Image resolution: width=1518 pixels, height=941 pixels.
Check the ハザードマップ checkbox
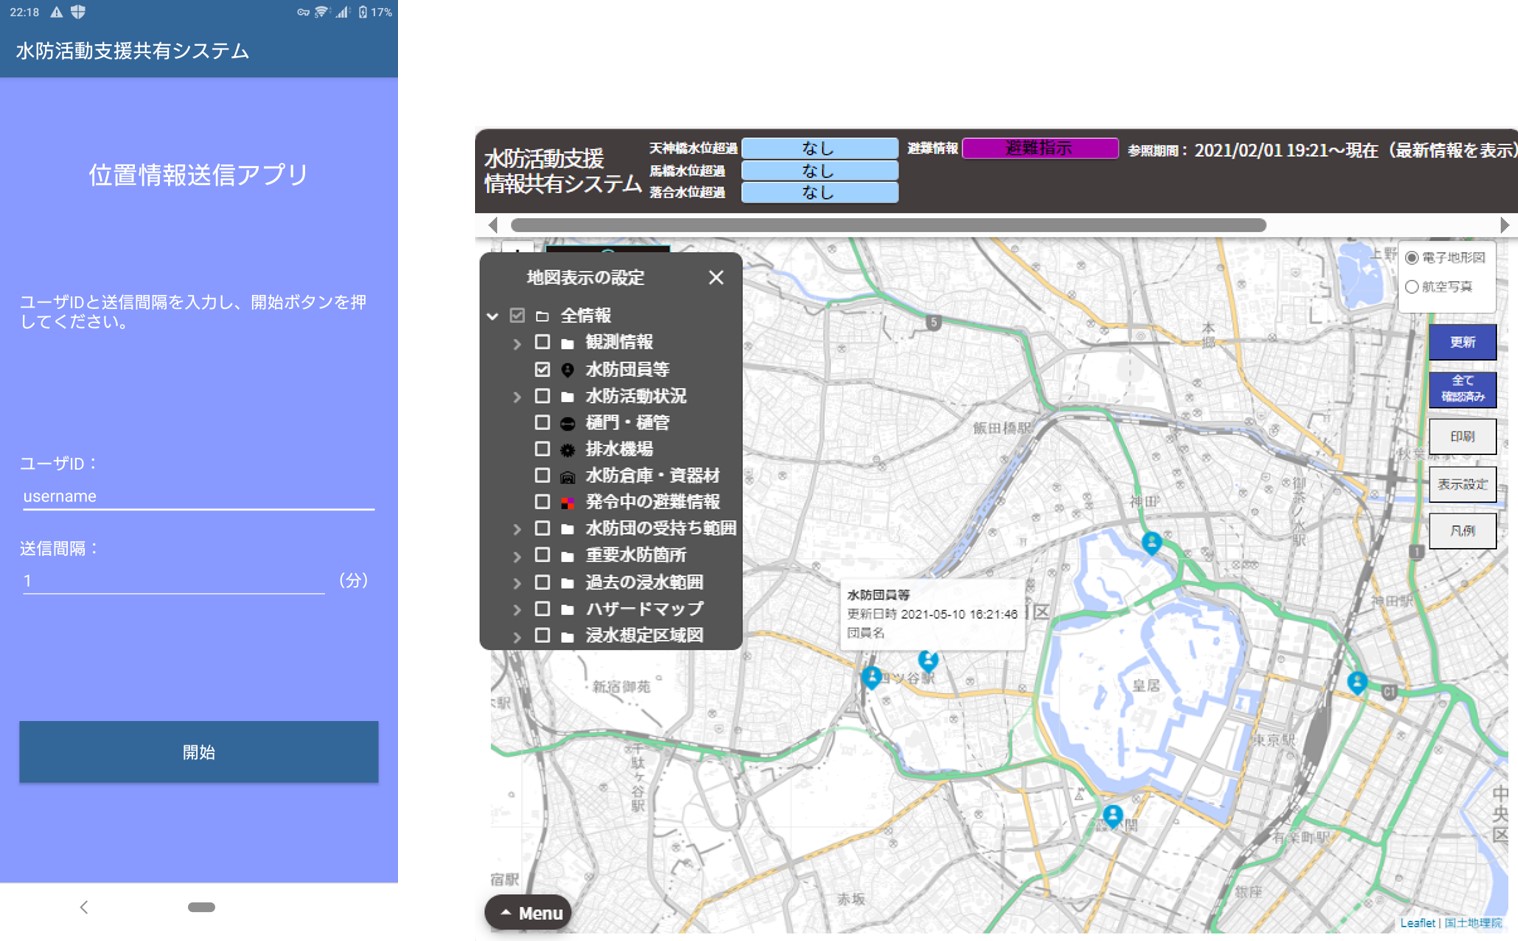tap(542, 608)
